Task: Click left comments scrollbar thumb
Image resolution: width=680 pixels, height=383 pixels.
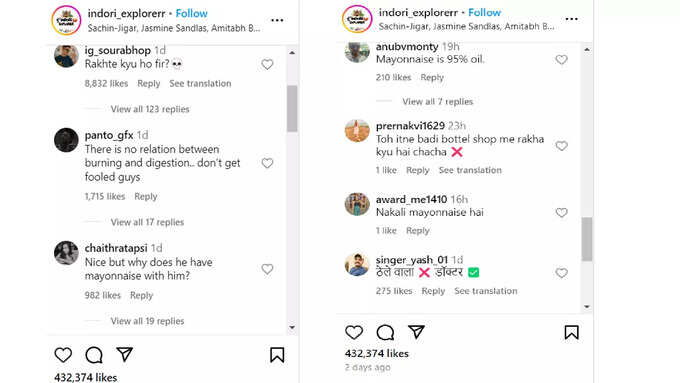Action: click(x=292, y=108)
